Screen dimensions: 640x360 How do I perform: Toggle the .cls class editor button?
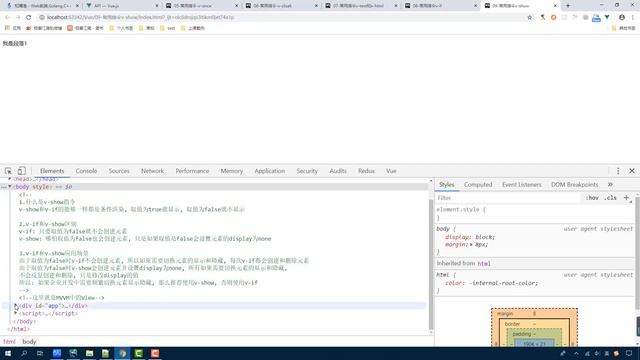click(611, 198)
